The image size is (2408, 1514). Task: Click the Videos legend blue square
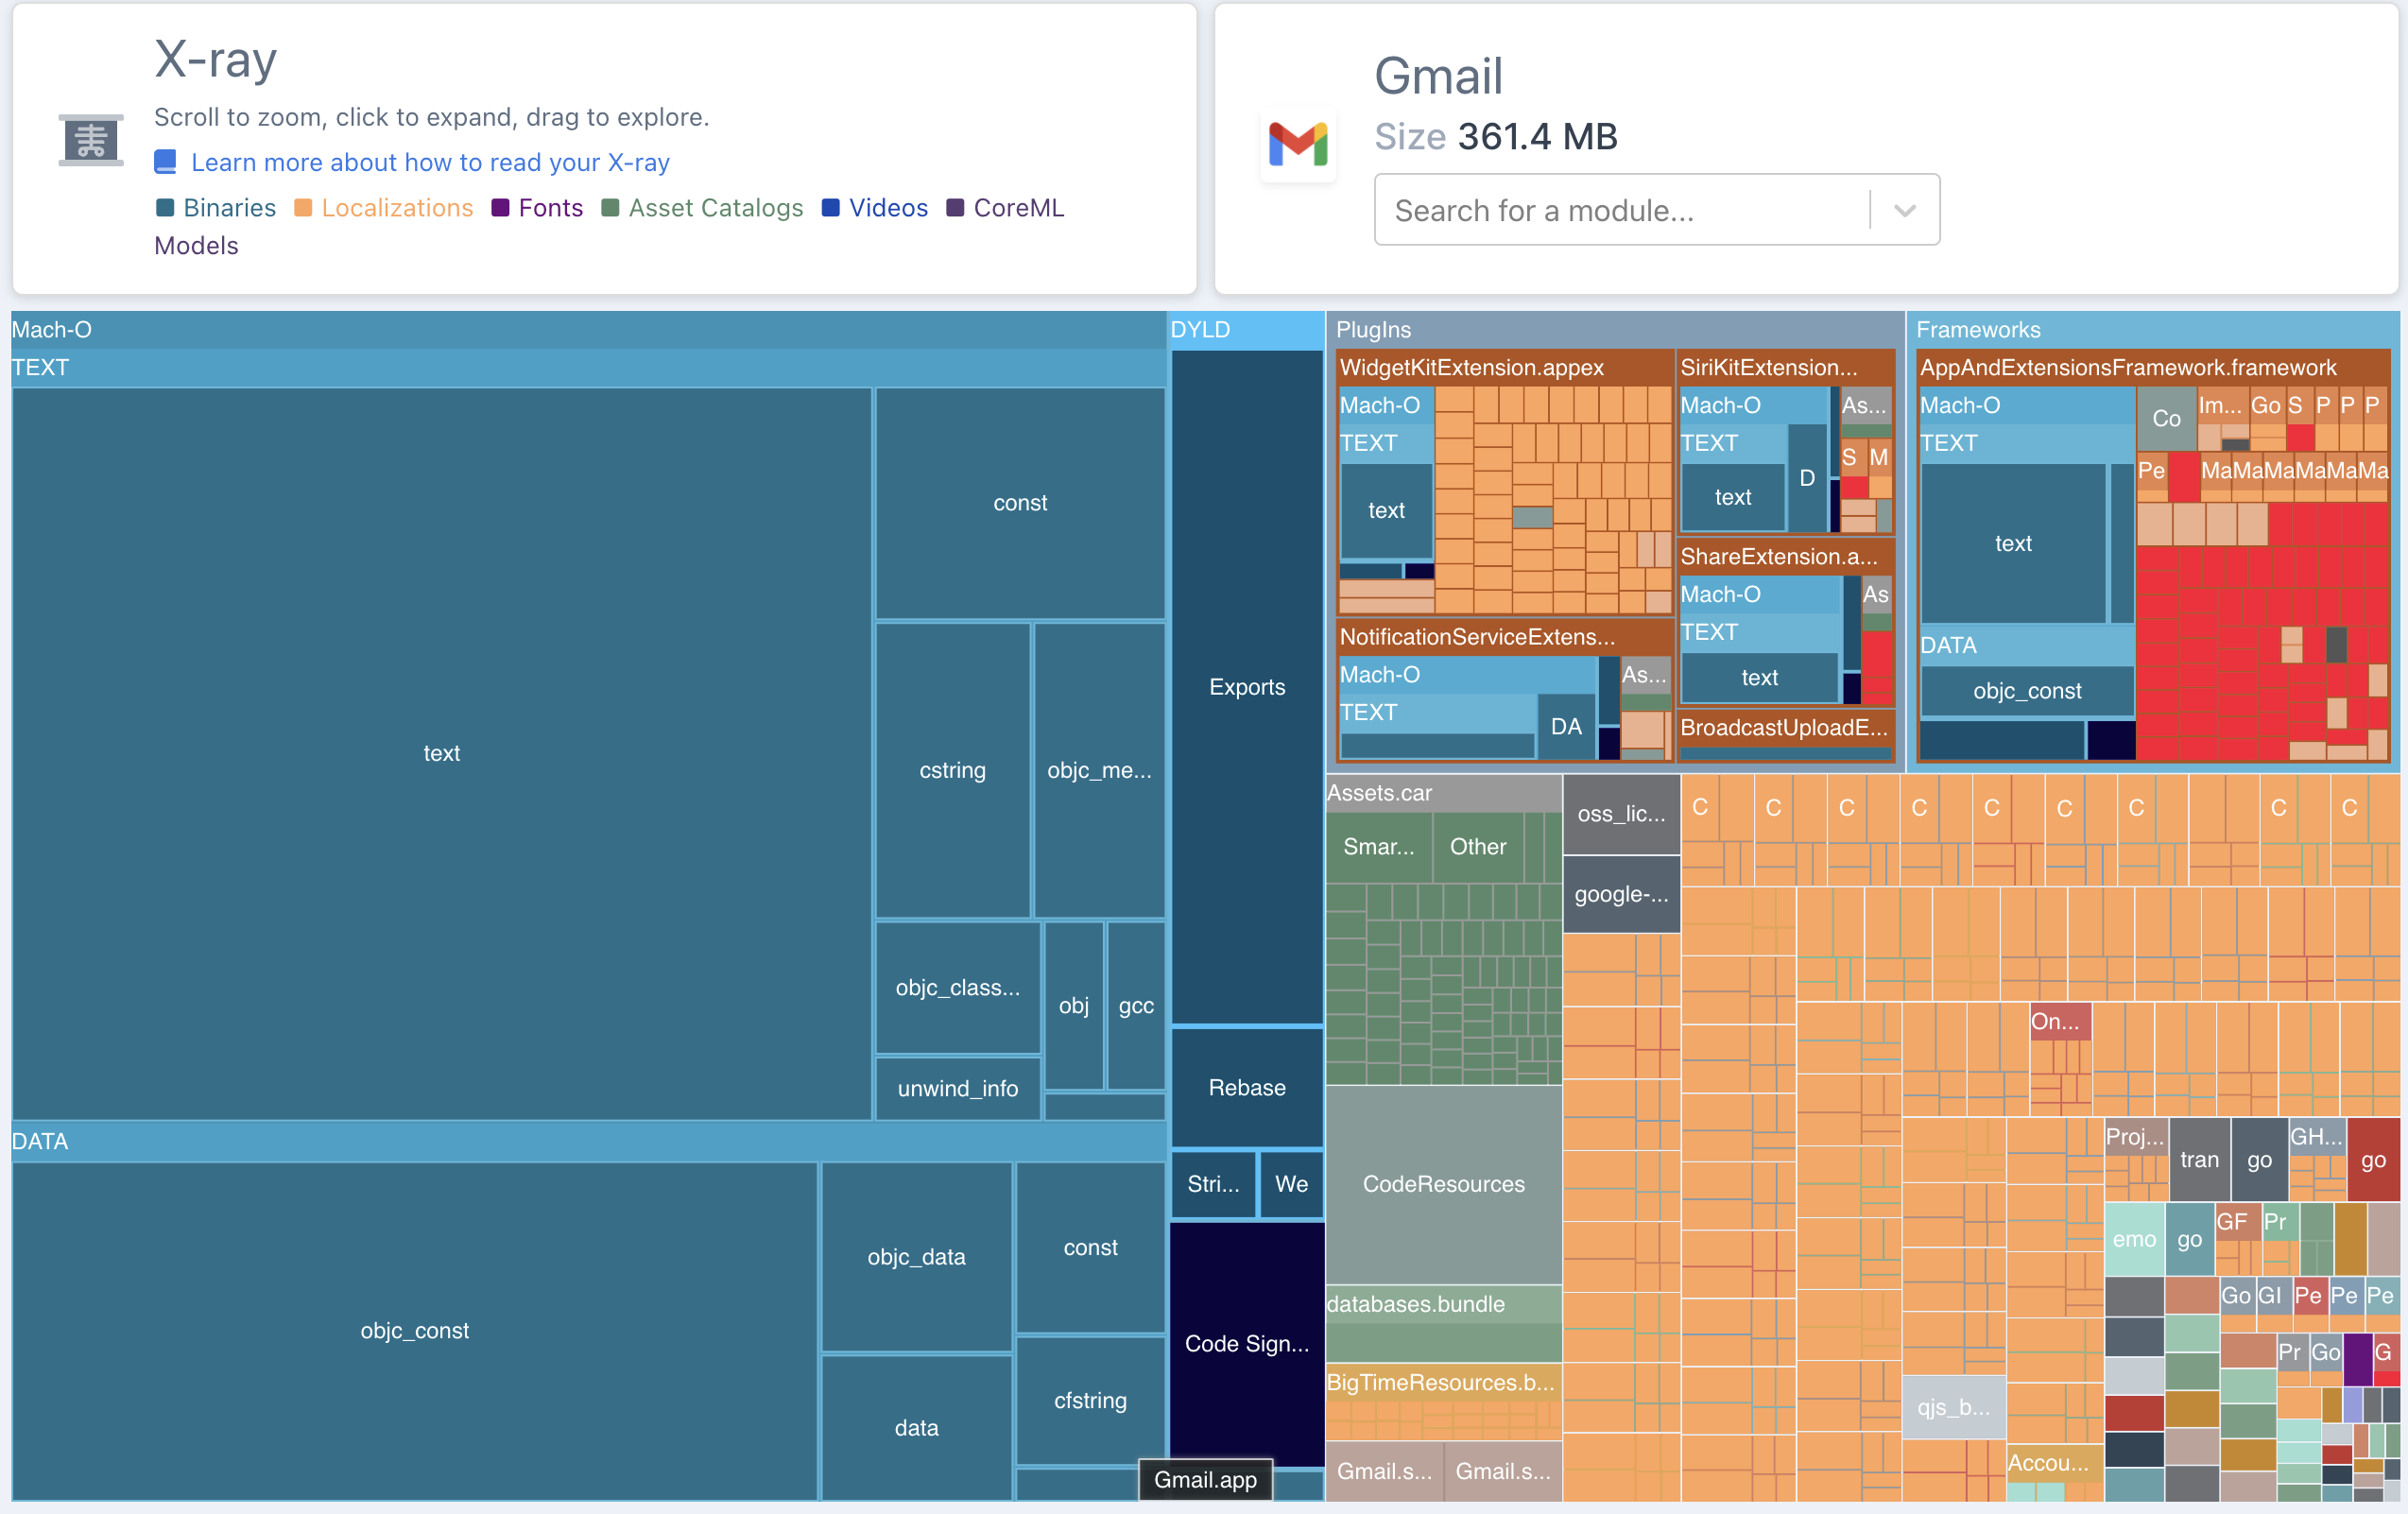[830, 208]
